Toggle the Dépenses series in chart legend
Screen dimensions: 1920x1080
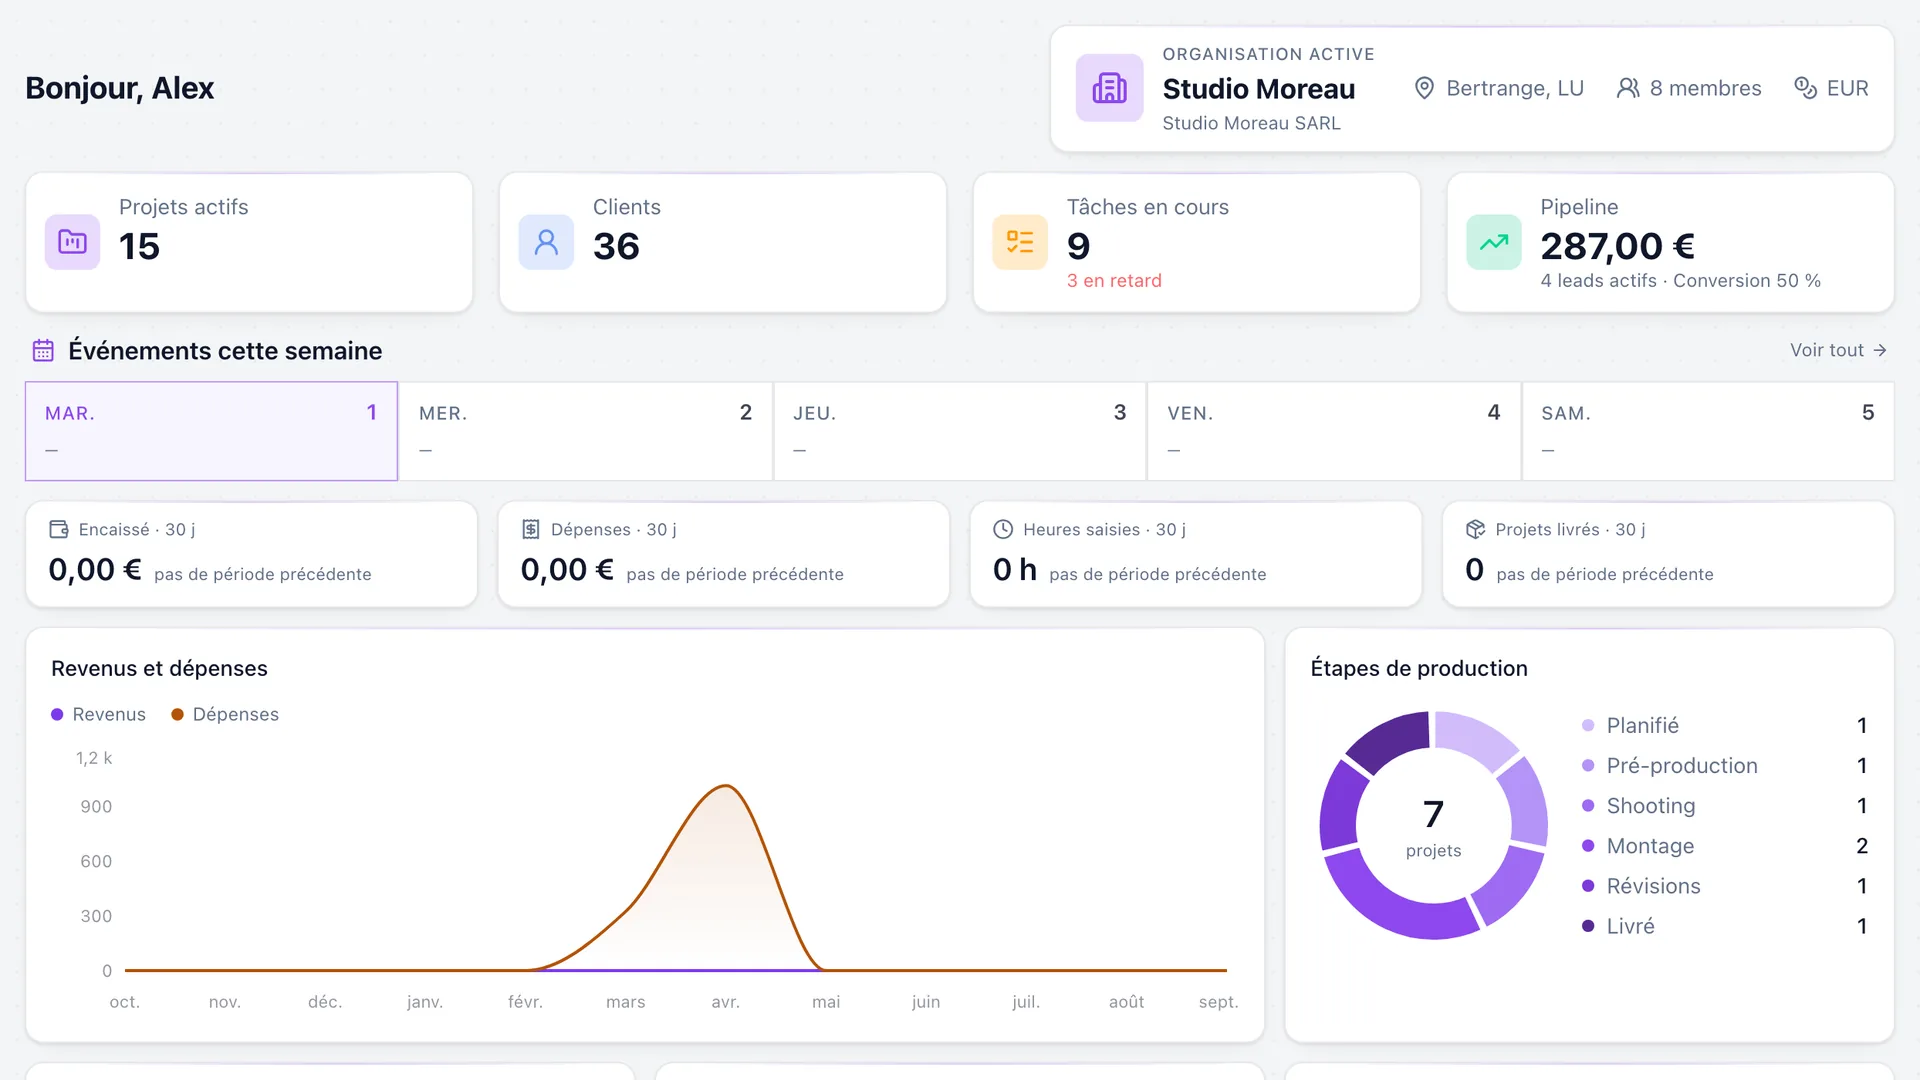[x=225, y=714]
